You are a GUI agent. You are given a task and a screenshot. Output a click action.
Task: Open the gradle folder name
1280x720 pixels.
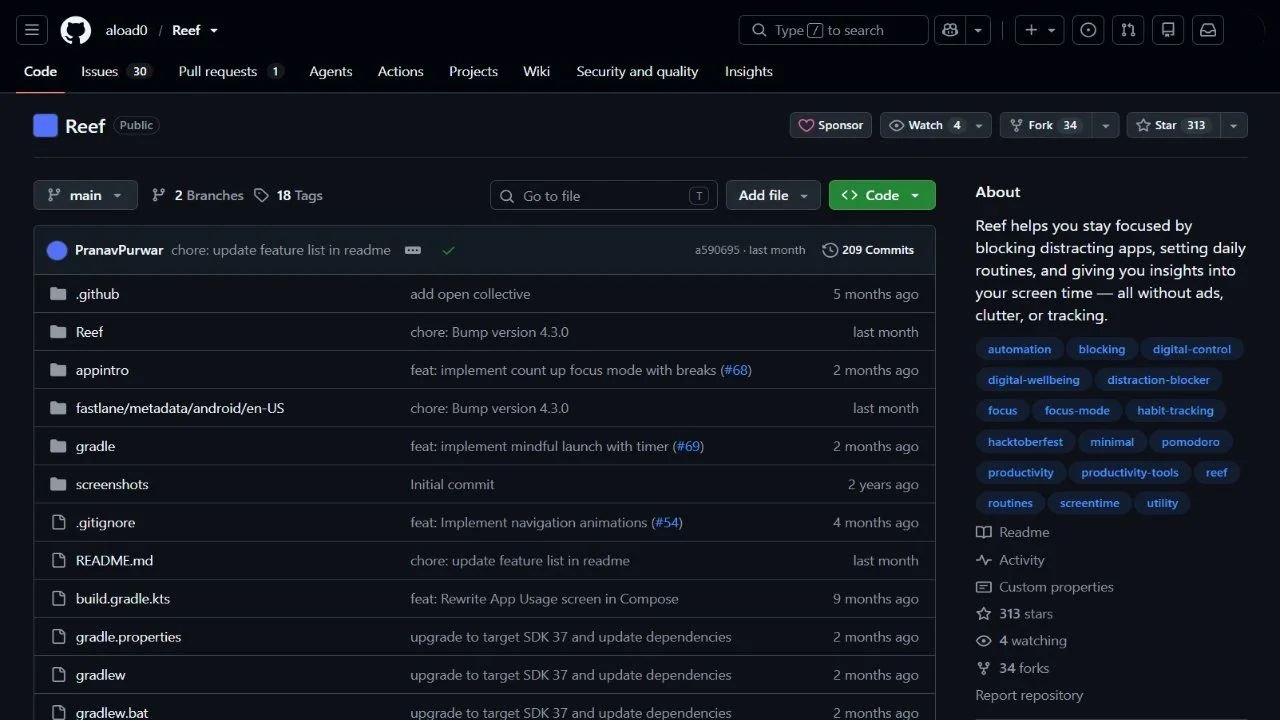coord(95,446)
